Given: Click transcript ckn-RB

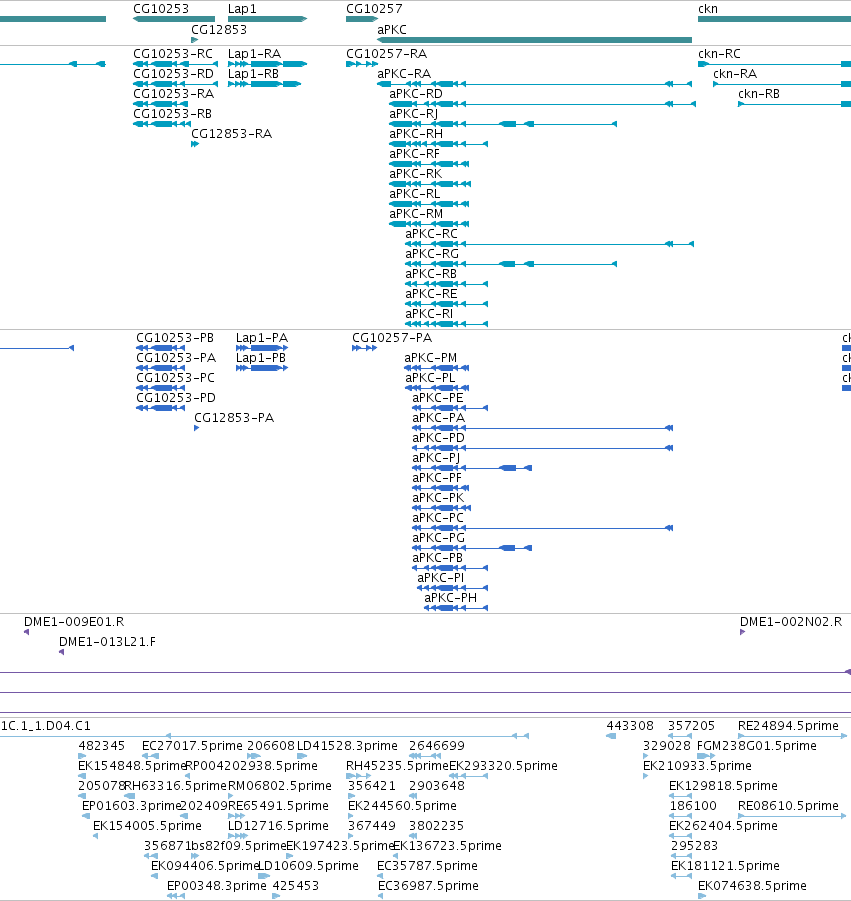Looking at the screenshot, I should (x=795, y=104).
